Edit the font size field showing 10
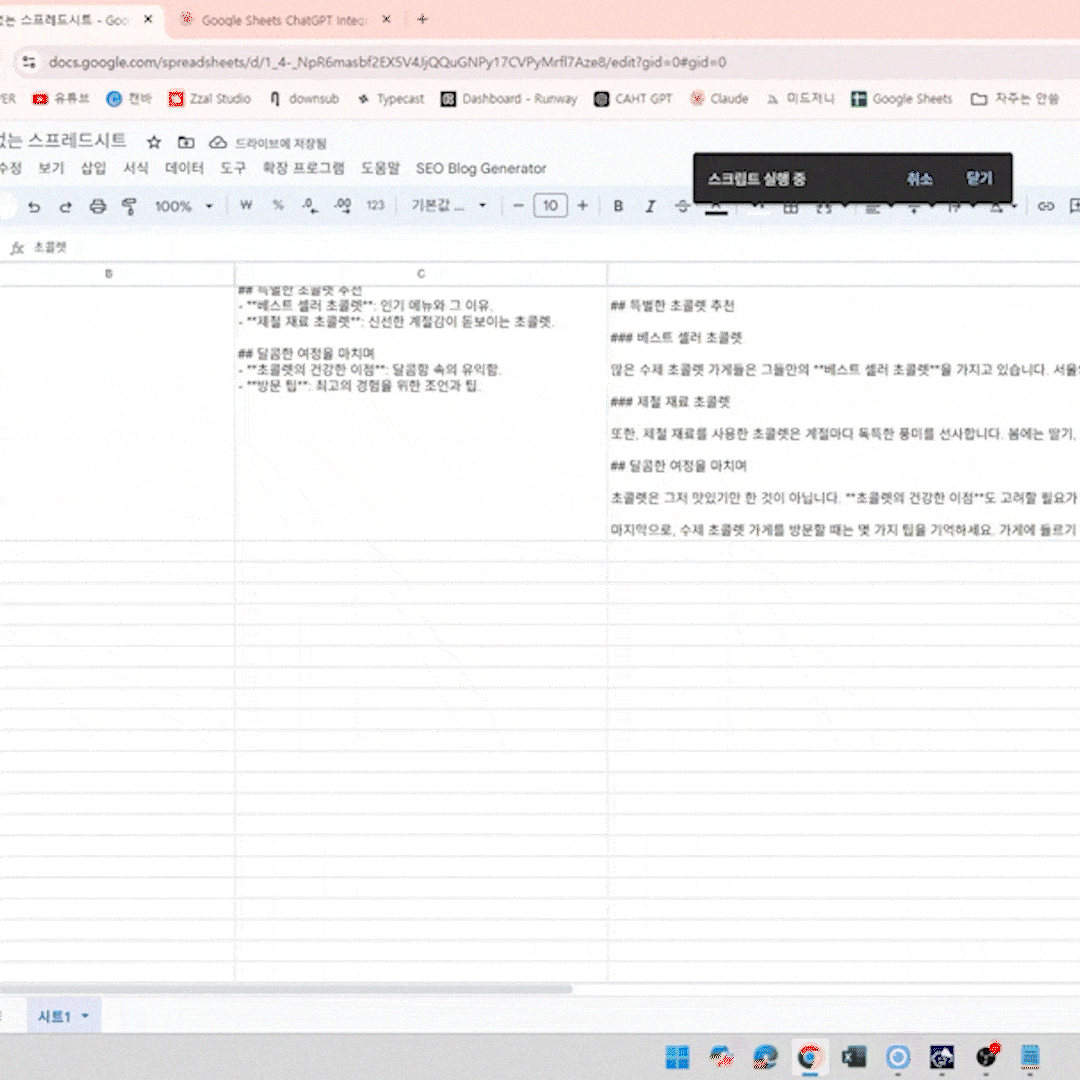 [x=550, y=205]
